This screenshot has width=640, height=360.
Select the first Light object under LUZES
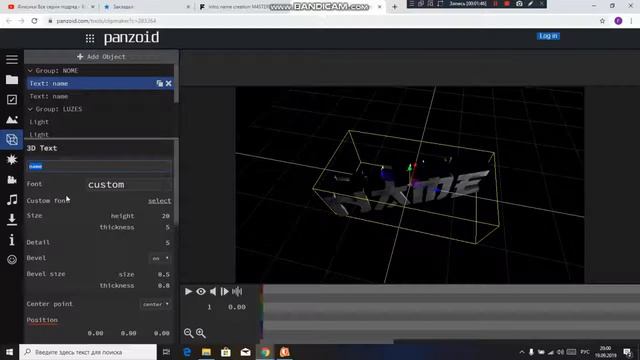click(x=100, y=122)
